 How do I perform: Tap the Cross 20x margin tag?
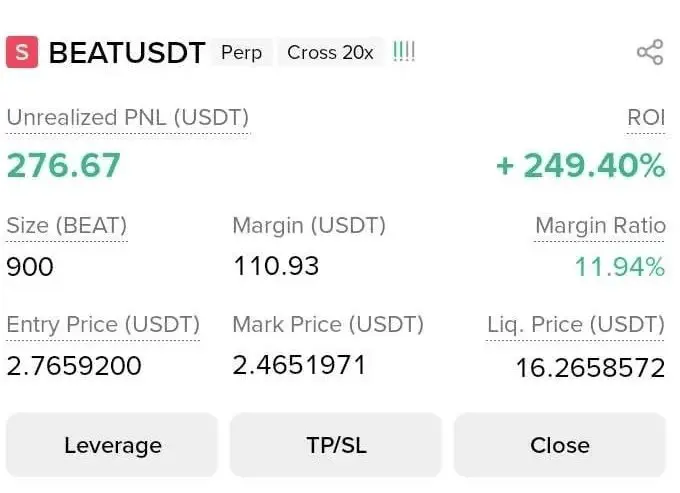tap(330, 52)
